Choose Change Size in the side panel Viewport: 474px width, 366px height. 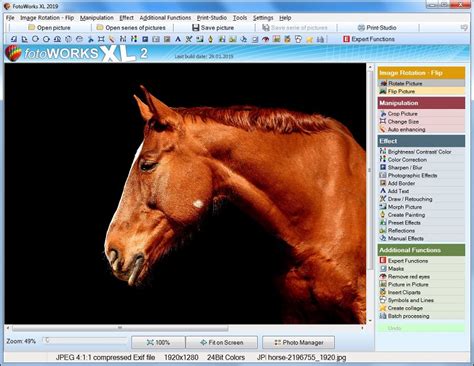pos(421,122)
